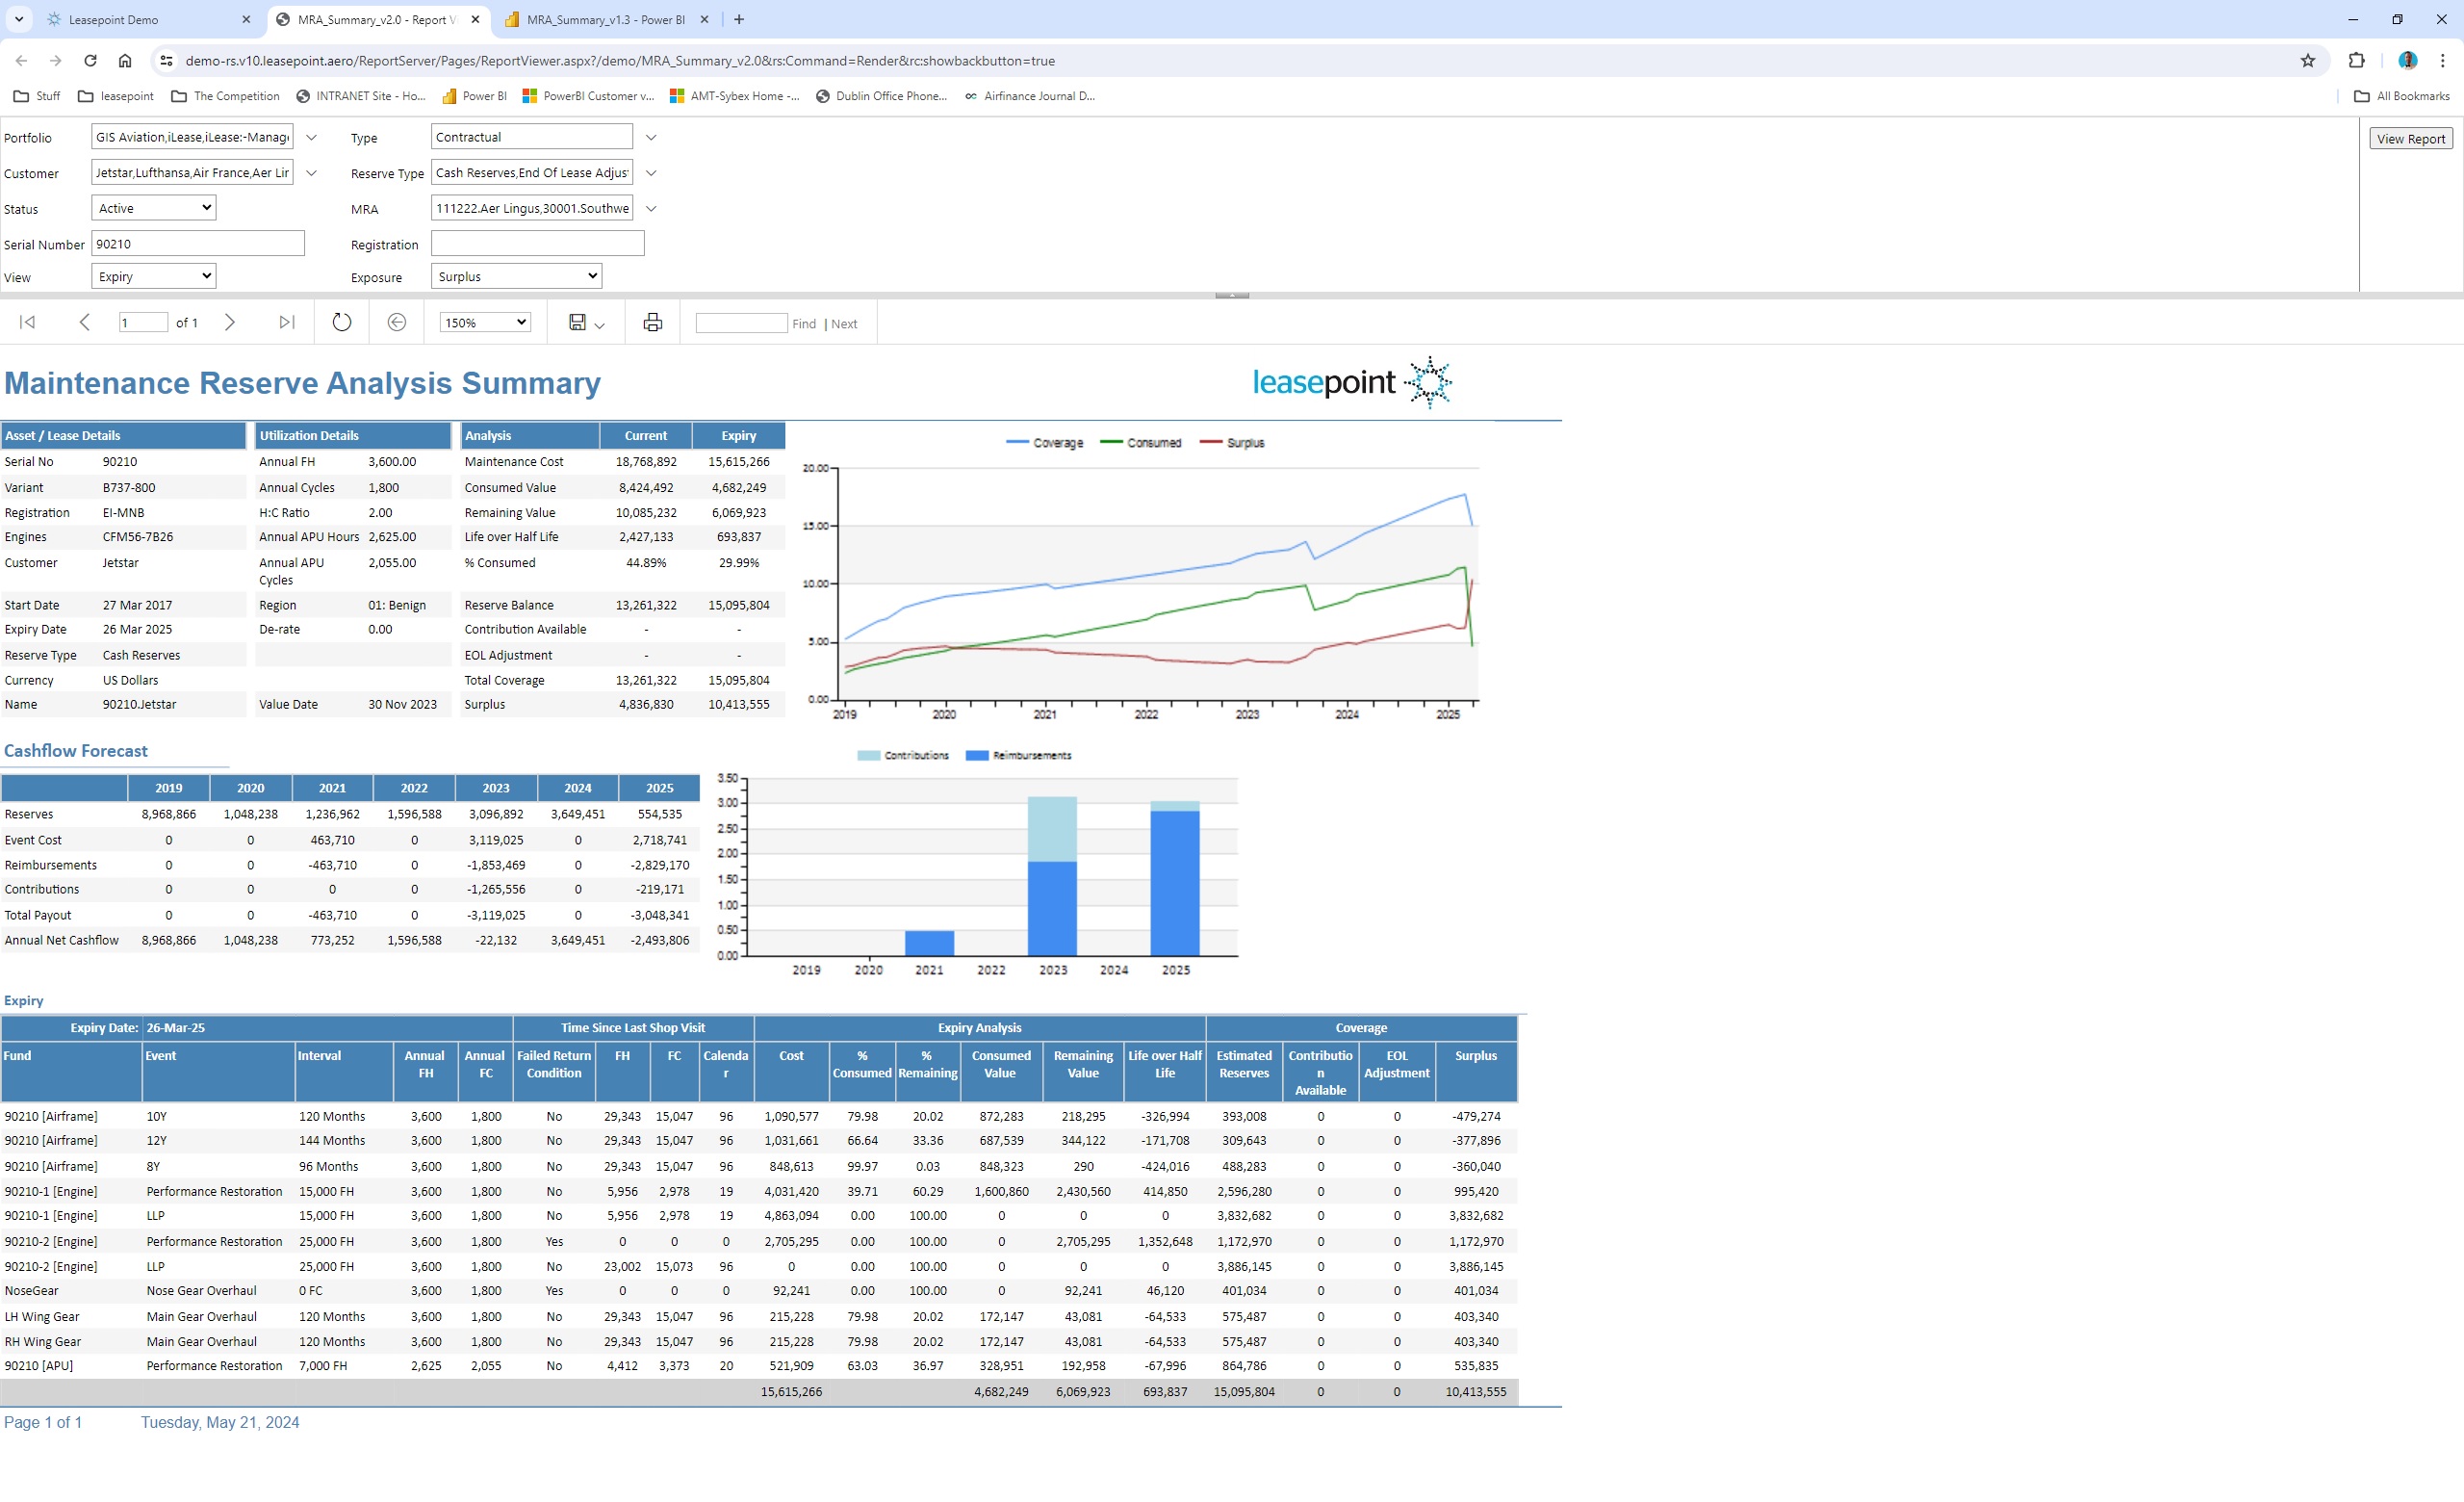2464x1502 pixels.
Task: Click Find link in report toolbar
Action: (804, 323)
